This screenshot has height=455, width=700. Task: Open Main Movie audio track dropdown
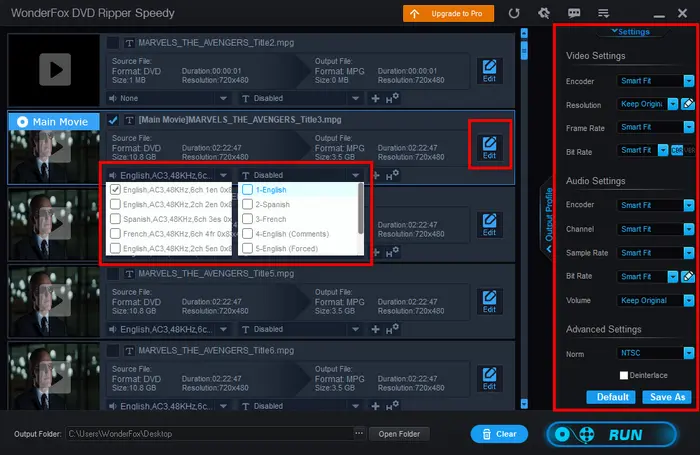(x=169, y=175)
